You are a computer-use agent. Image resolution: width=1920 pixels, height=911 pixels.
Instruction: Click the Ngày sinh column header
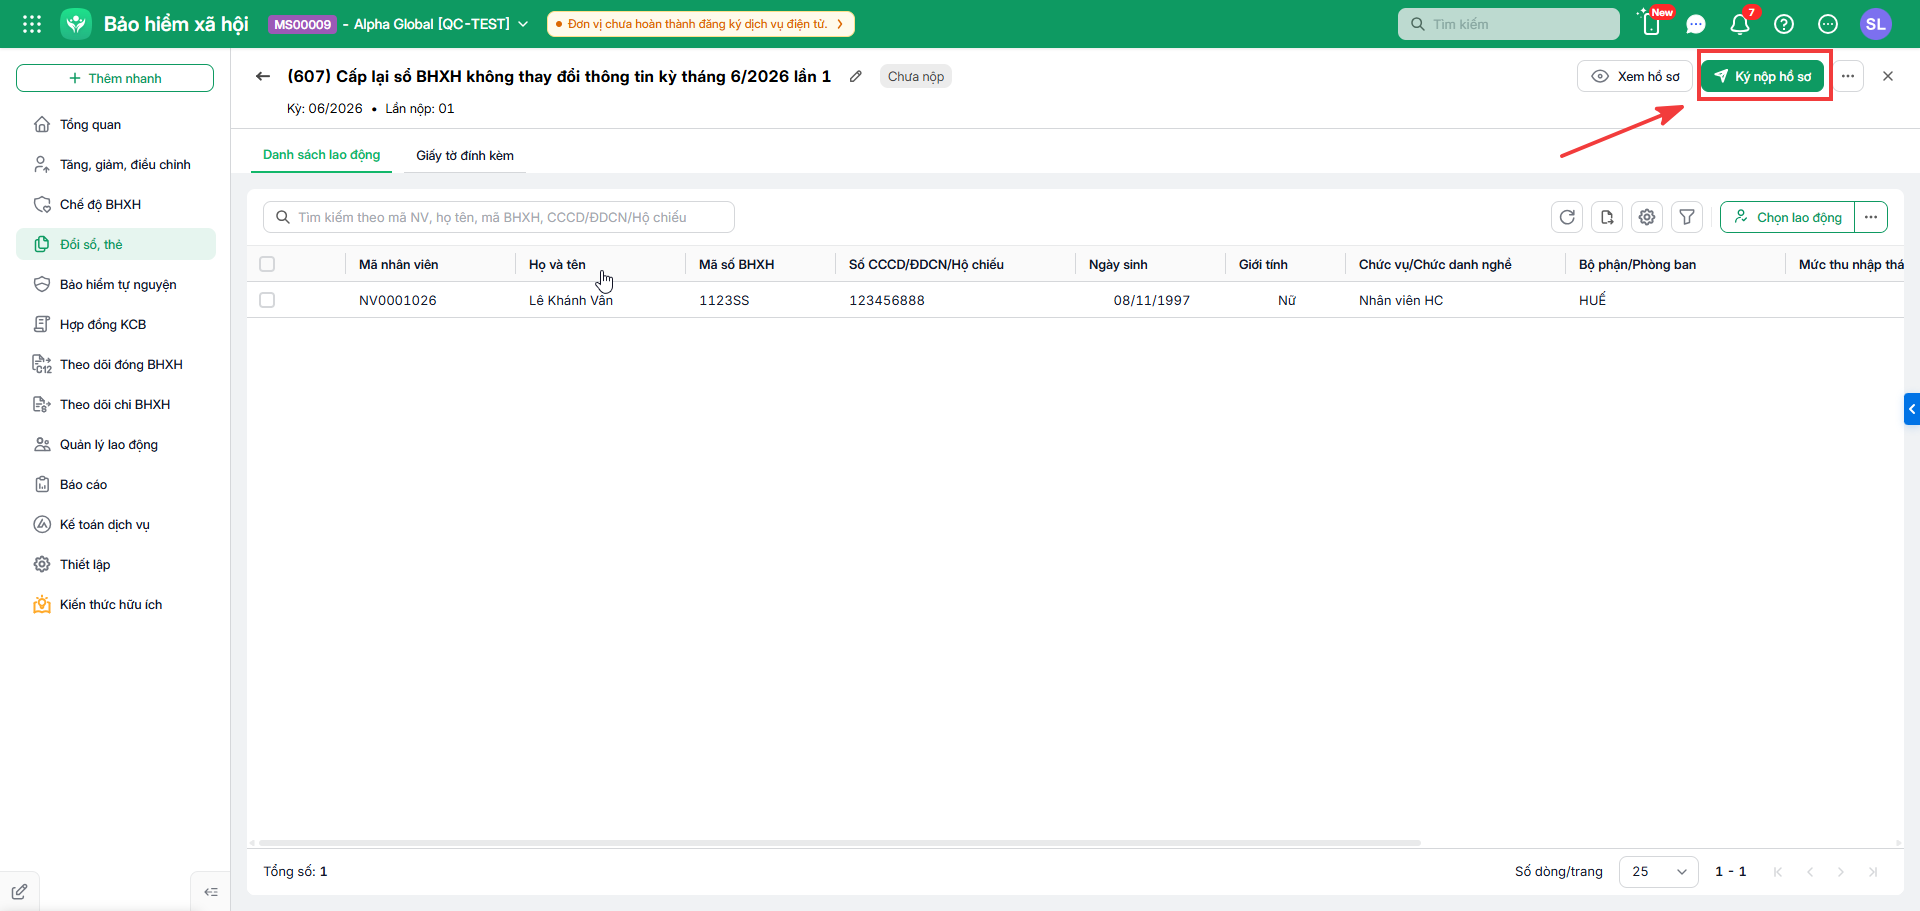tap(1118, 264)
